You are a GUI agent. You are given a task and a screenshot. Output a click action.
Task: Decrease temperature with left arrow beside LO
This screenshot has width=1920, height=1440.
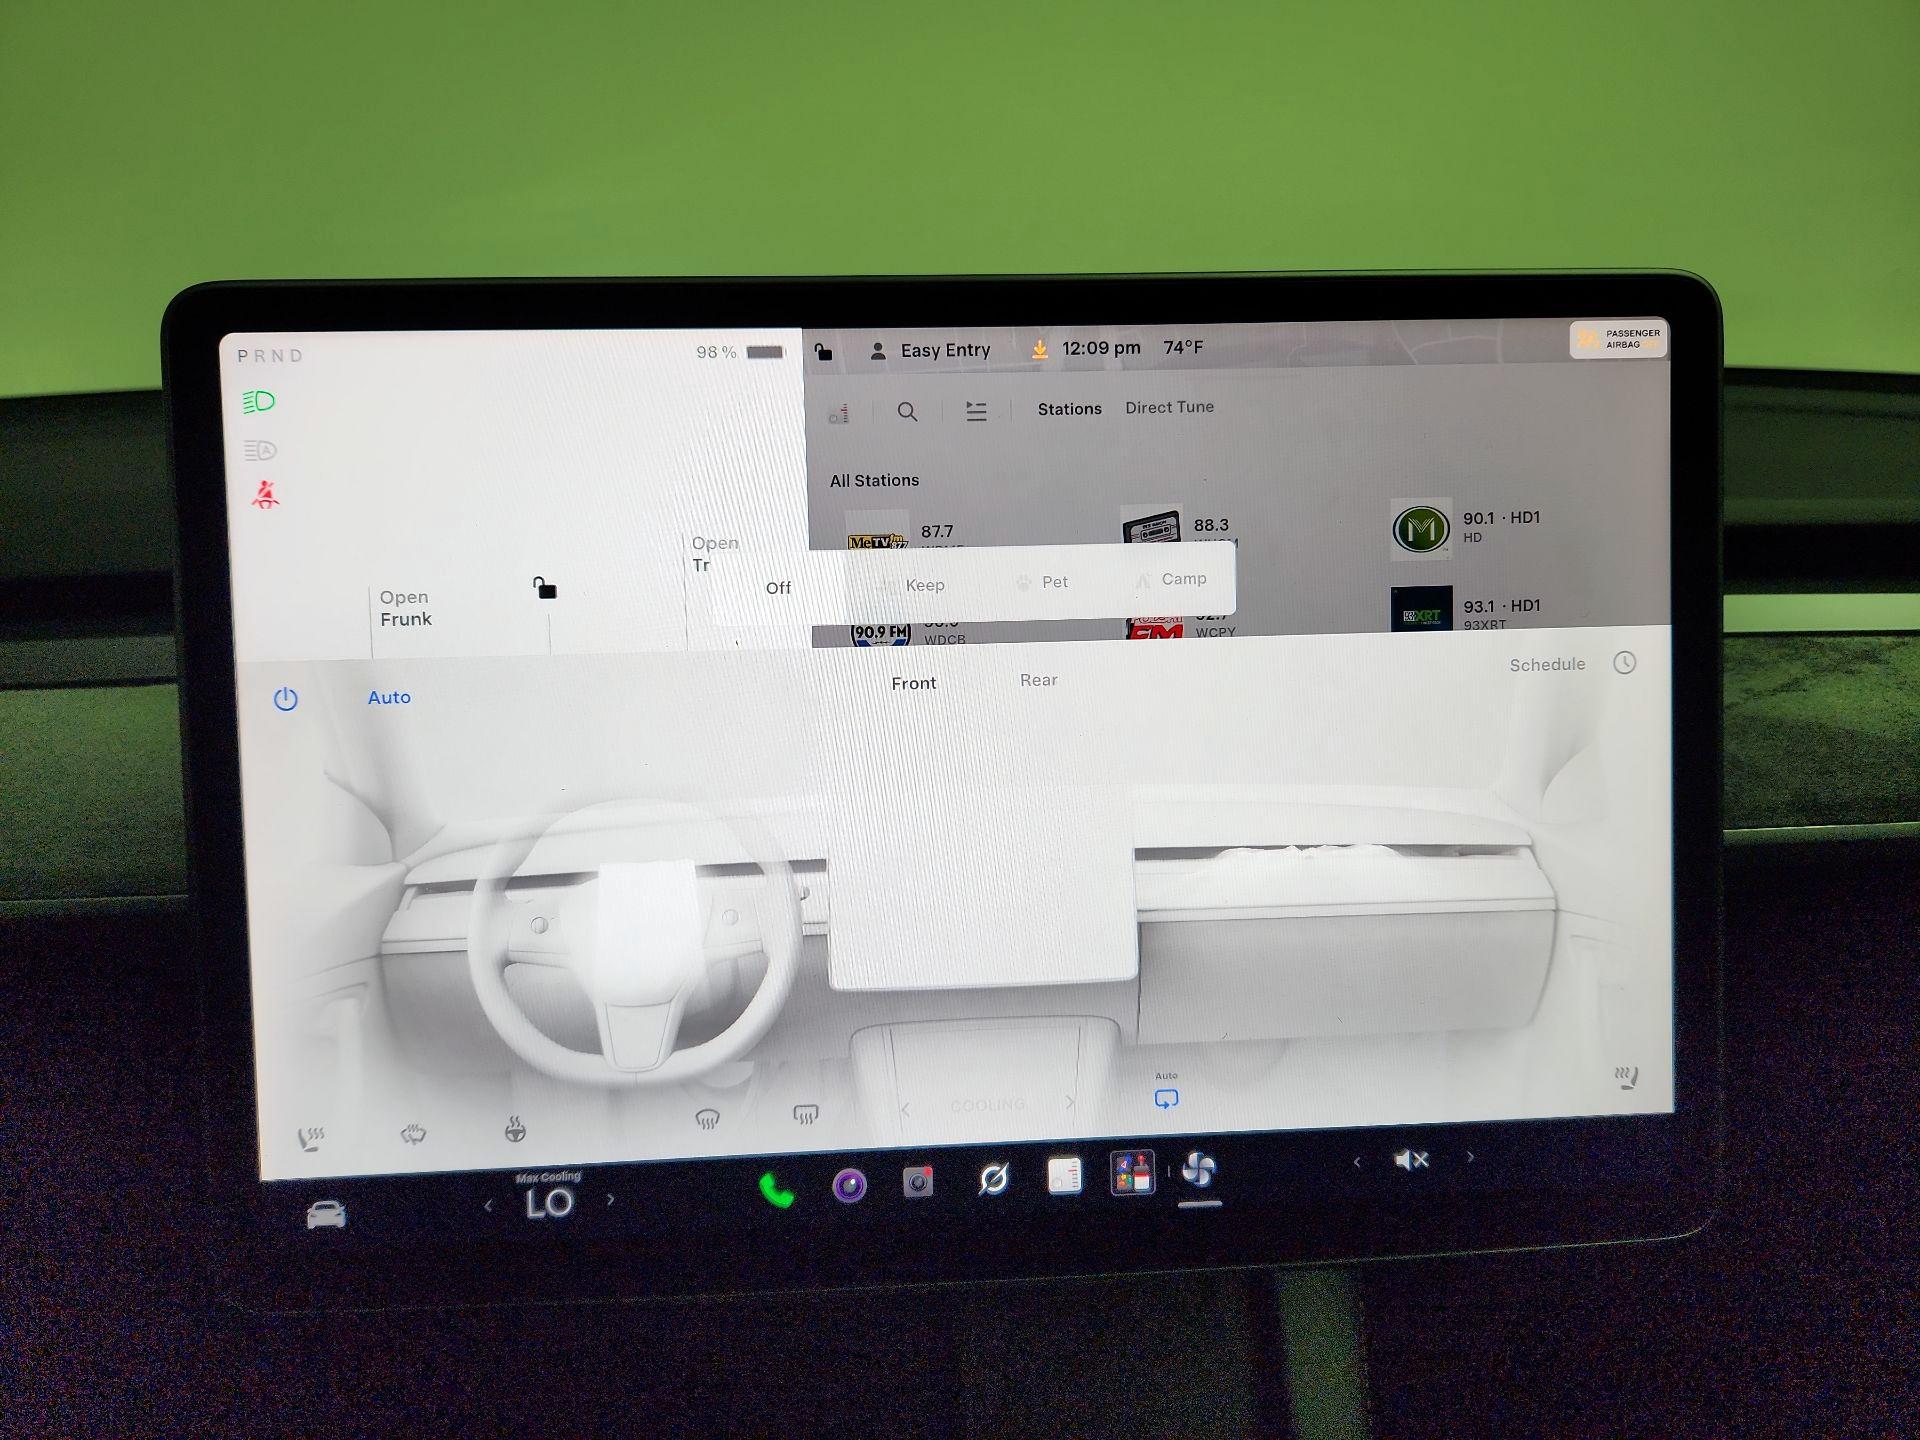(x=488, y=1206)
